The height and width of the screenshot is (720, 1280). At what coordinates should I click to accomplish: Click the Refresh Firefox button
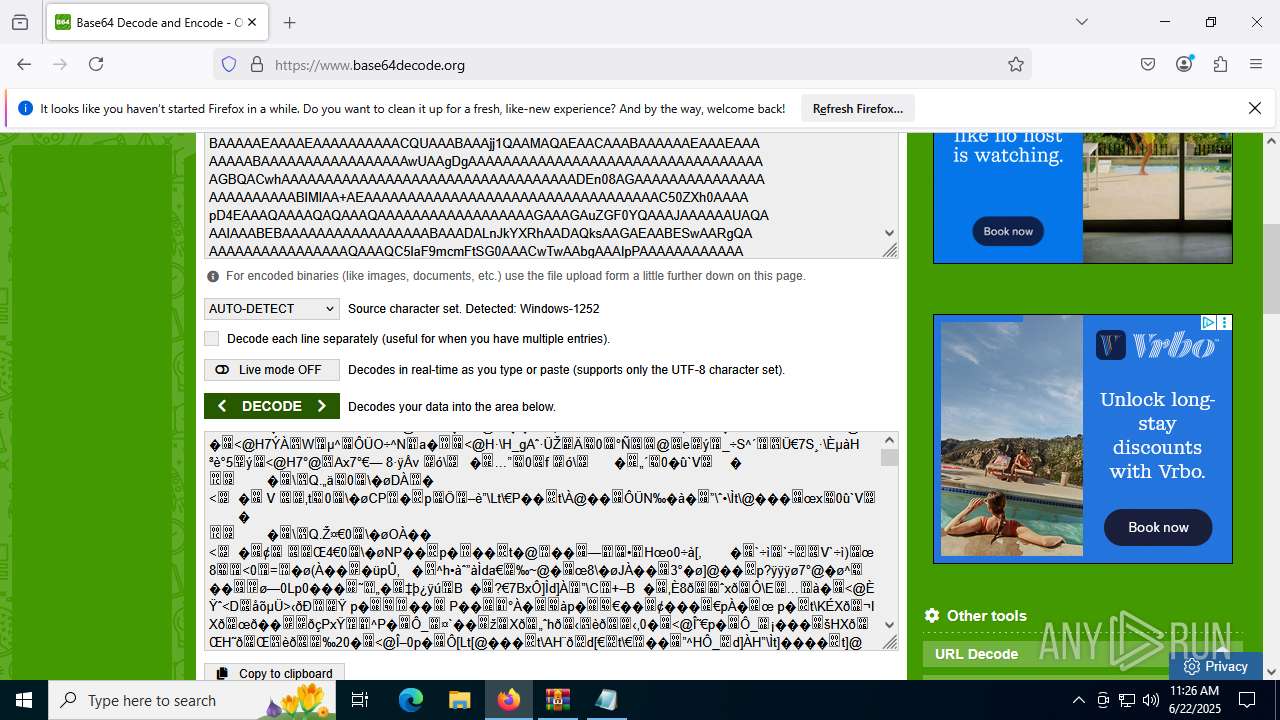[858, 108]
